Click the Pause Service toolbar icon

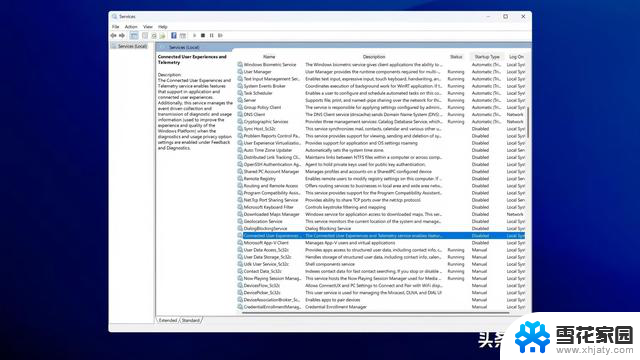(x=211, y=36)
